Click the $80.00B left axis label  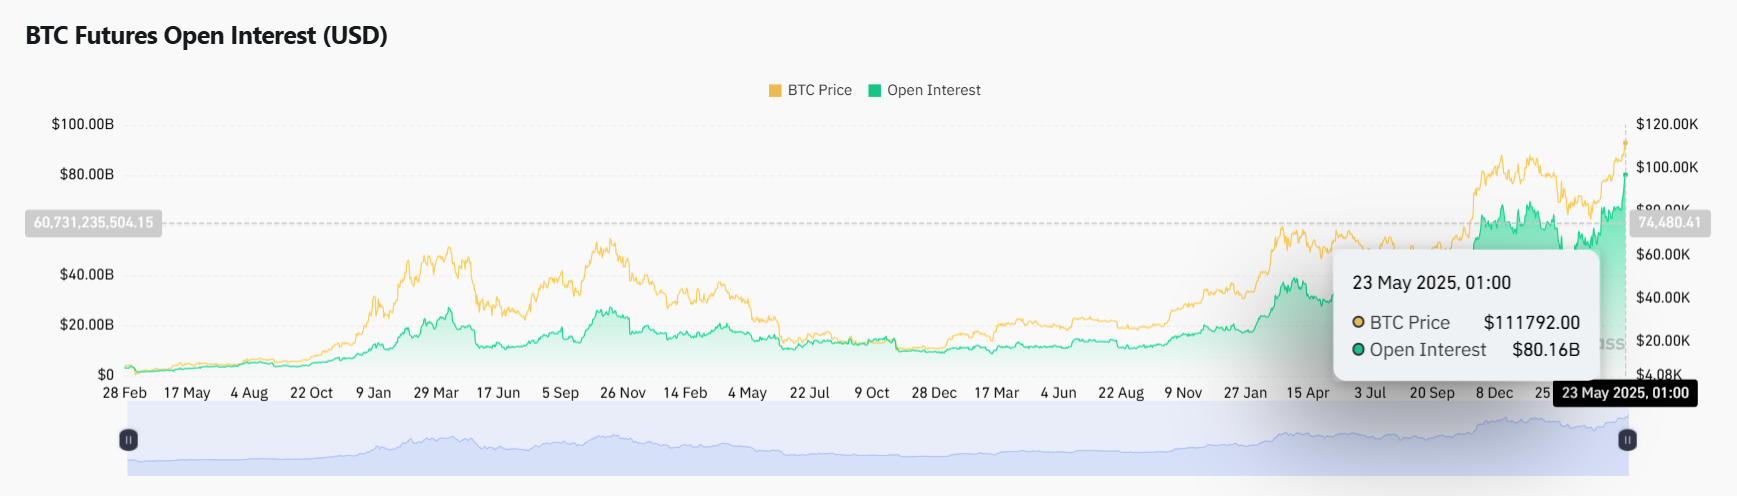click(87, 174)
